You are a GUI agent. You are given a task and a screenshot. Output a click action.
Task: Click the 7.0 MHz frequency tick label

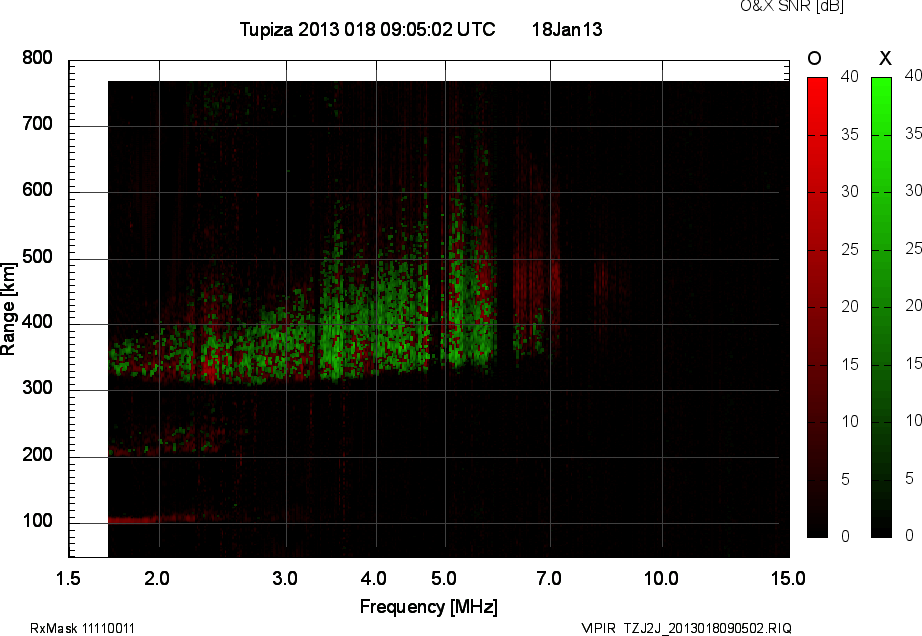(549, 578)
